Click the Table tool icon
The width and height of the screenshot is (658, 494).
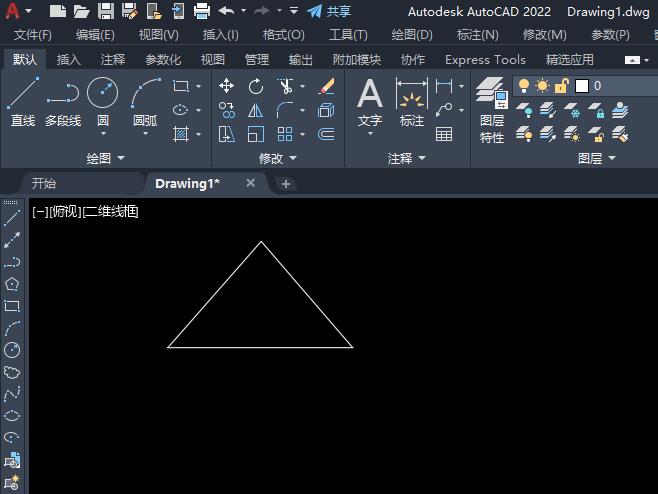pos(444,134)
